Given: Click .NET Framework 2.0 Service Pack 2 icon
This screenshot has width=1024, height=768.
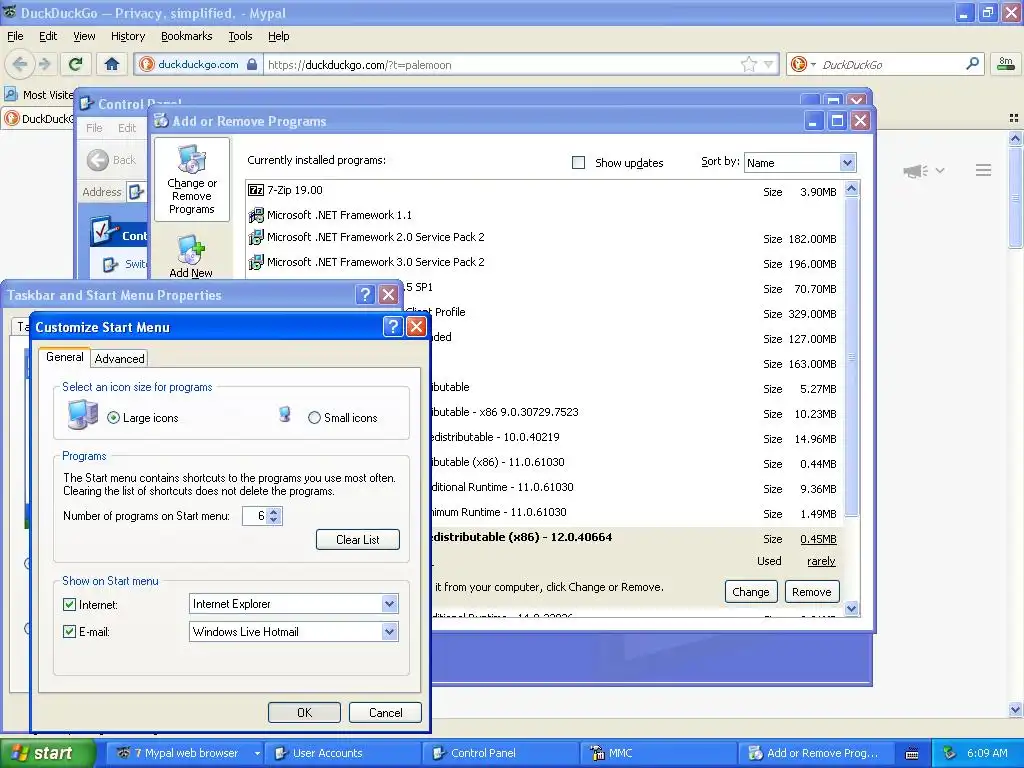Looking at the screenshot, I should (255, 238).
